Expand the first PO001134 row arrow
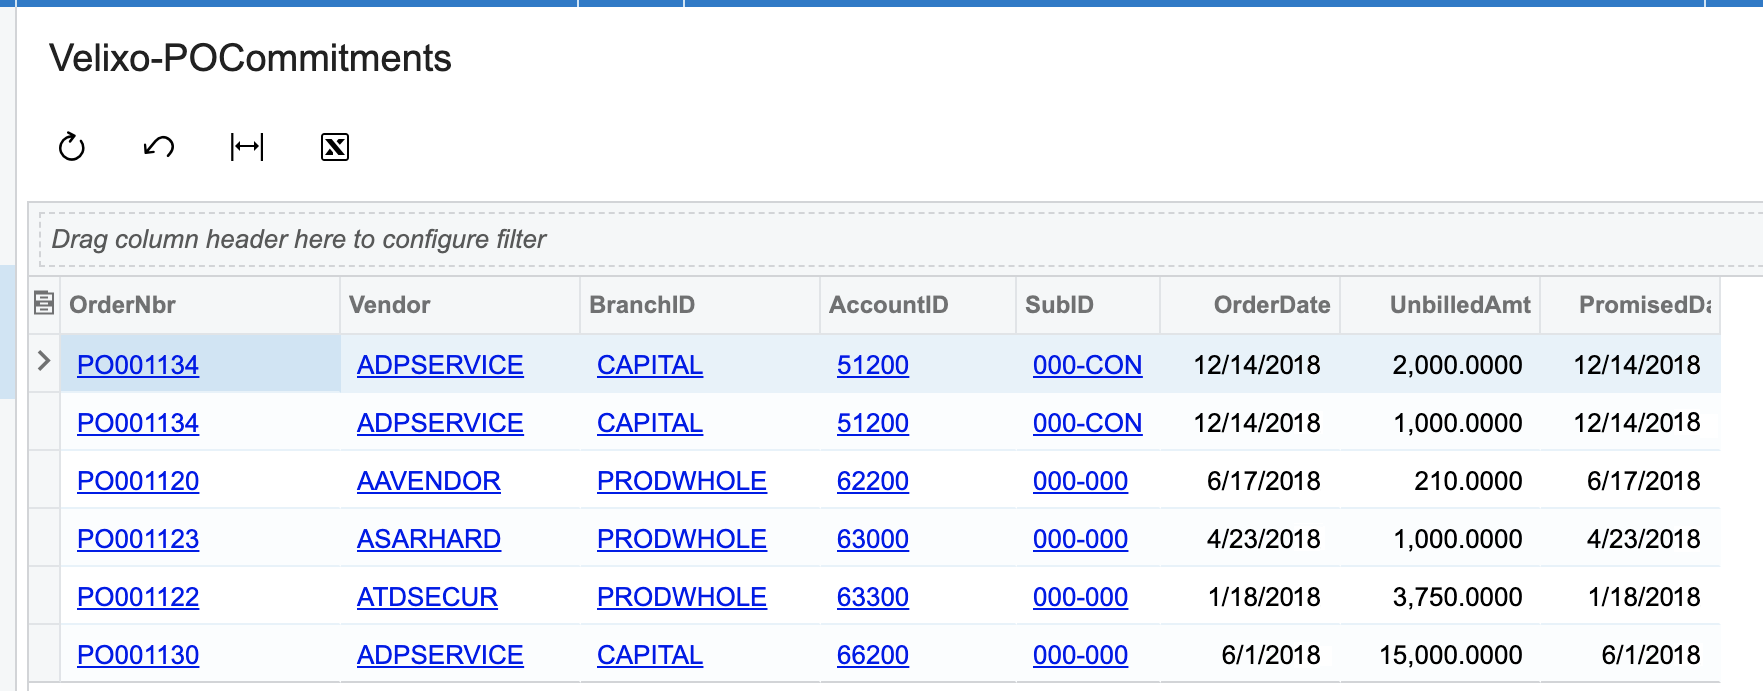Viewport: 1763px width, 691px height. tap(44, 361)
